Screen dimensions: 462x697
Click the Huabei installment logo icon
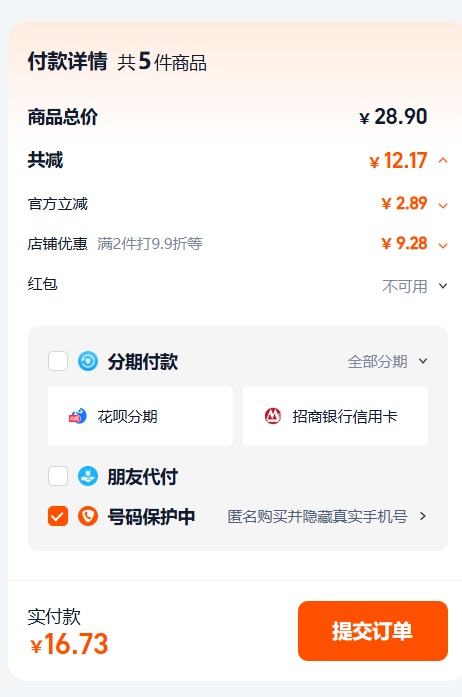click(77, 416)
